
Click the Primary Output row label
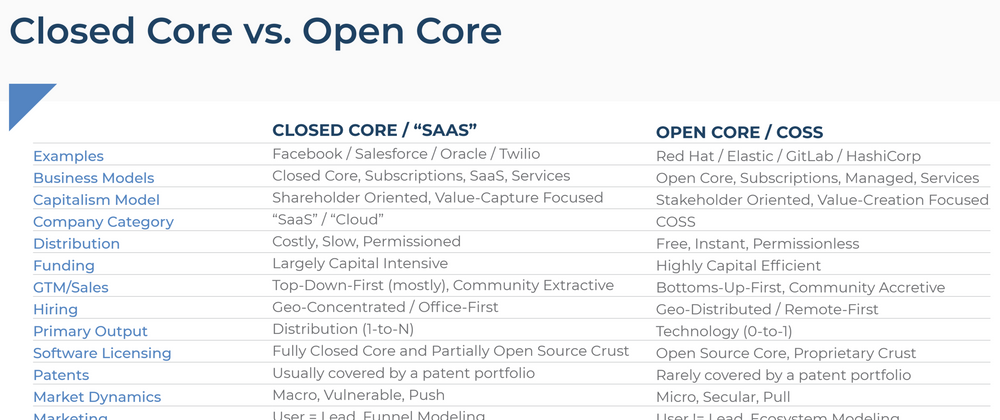[91, 331]
